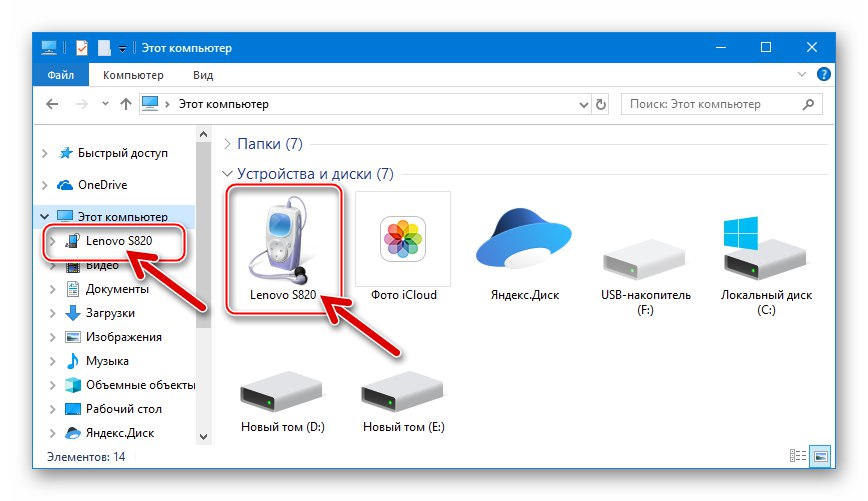Expand Загрузки tree node
868x501 pixels.
point(53,313)
